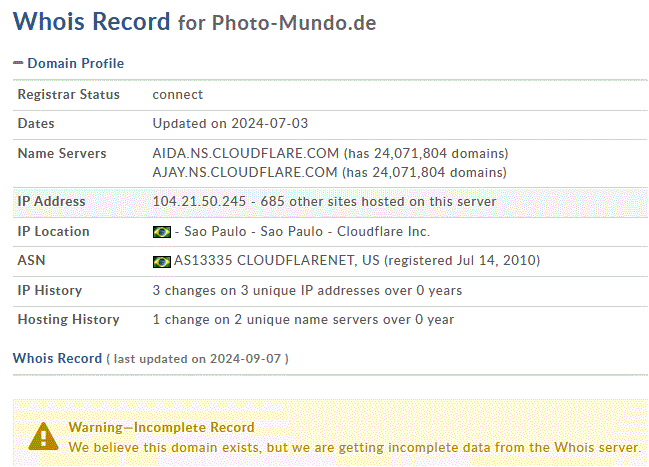The width and height of the screenshot is (649, 467).
Task: Click the 104.21.50.245 IP address
Action: point(199,201)
